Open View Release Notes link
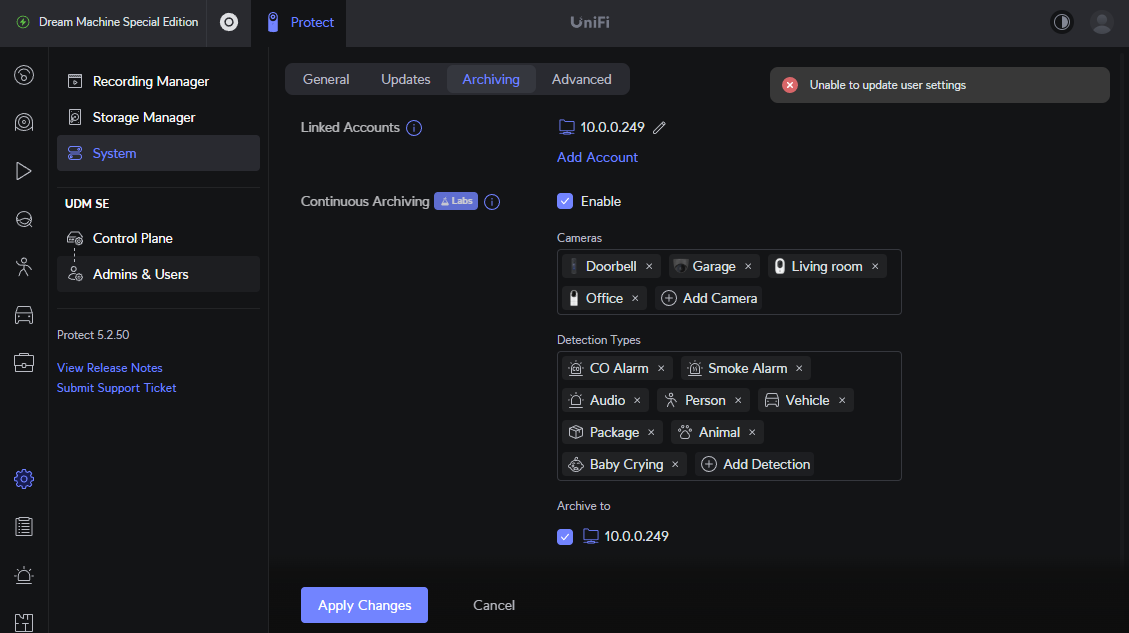This screenshot has width=1129, height=633. [109, 368]
